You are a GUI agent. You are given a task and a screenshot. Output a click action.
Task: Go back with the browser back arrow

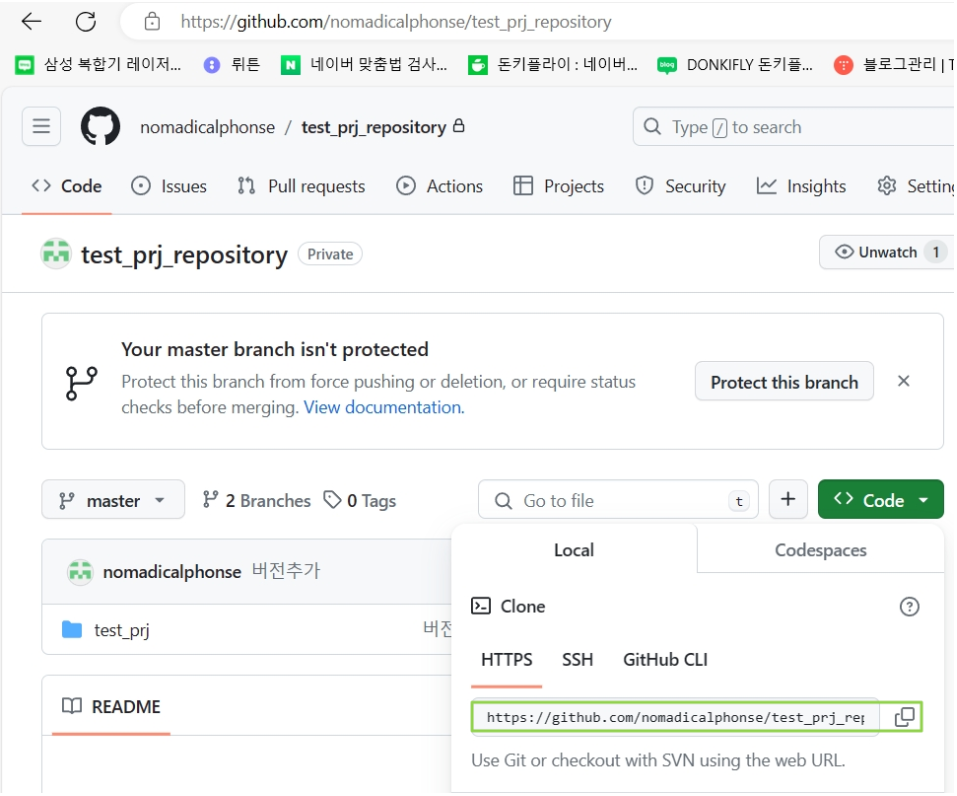[31, 22]
